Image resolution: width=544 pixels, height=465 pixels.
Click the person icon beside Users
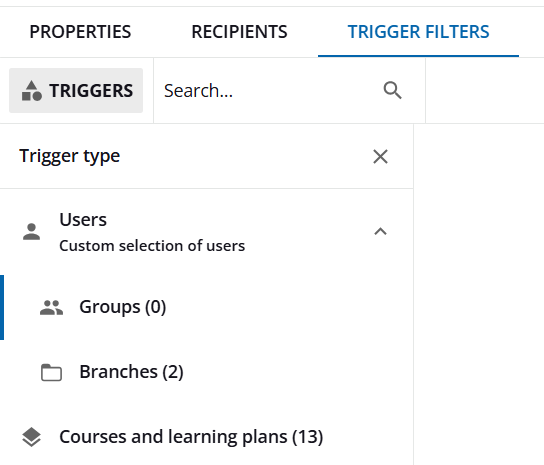[32, 232]
